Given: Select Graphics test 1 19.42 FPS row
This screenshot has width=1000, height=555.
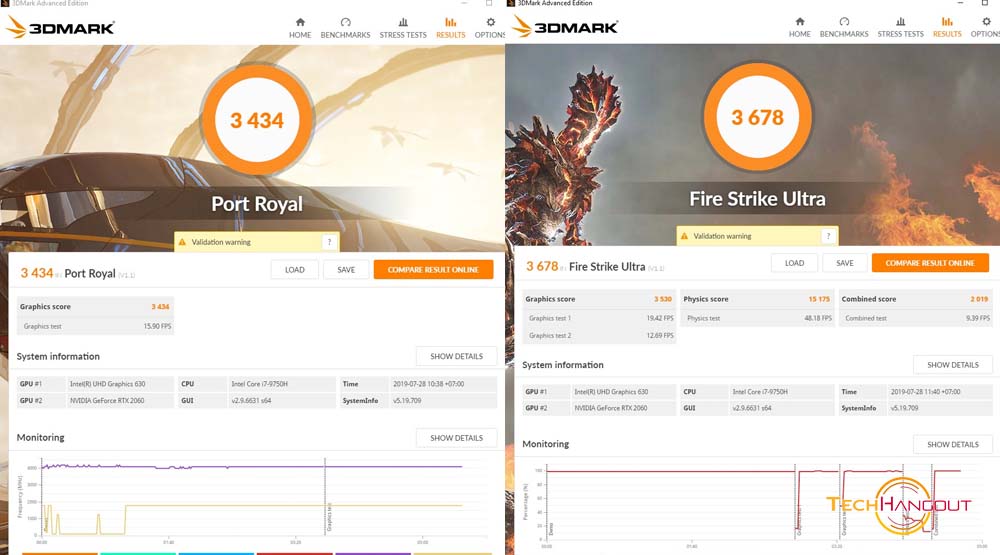Looking at the screenshot, I should tap(599, 318).
